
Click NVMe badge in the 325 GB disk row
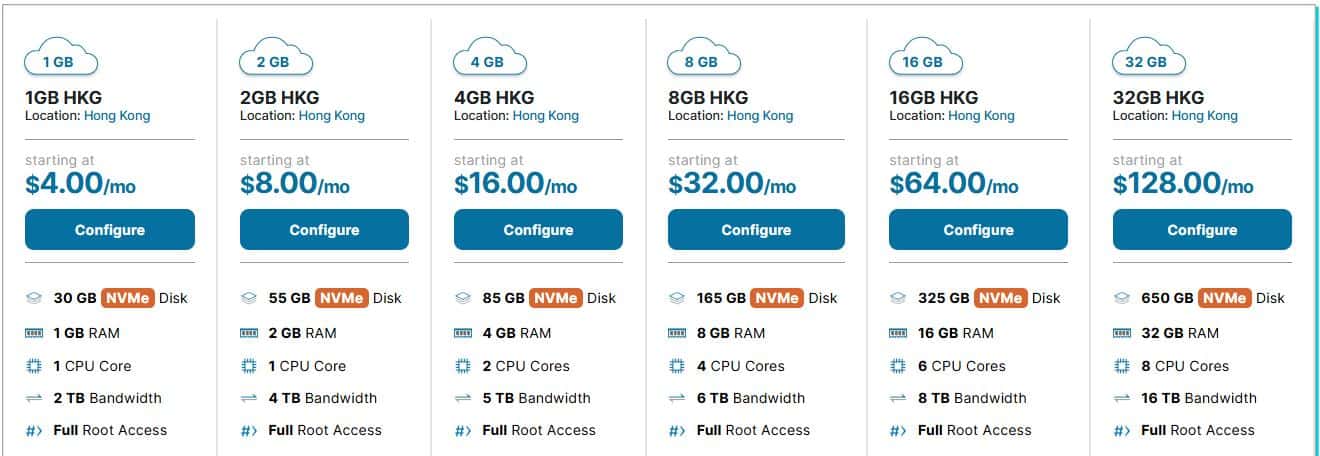coord(1000,298)
